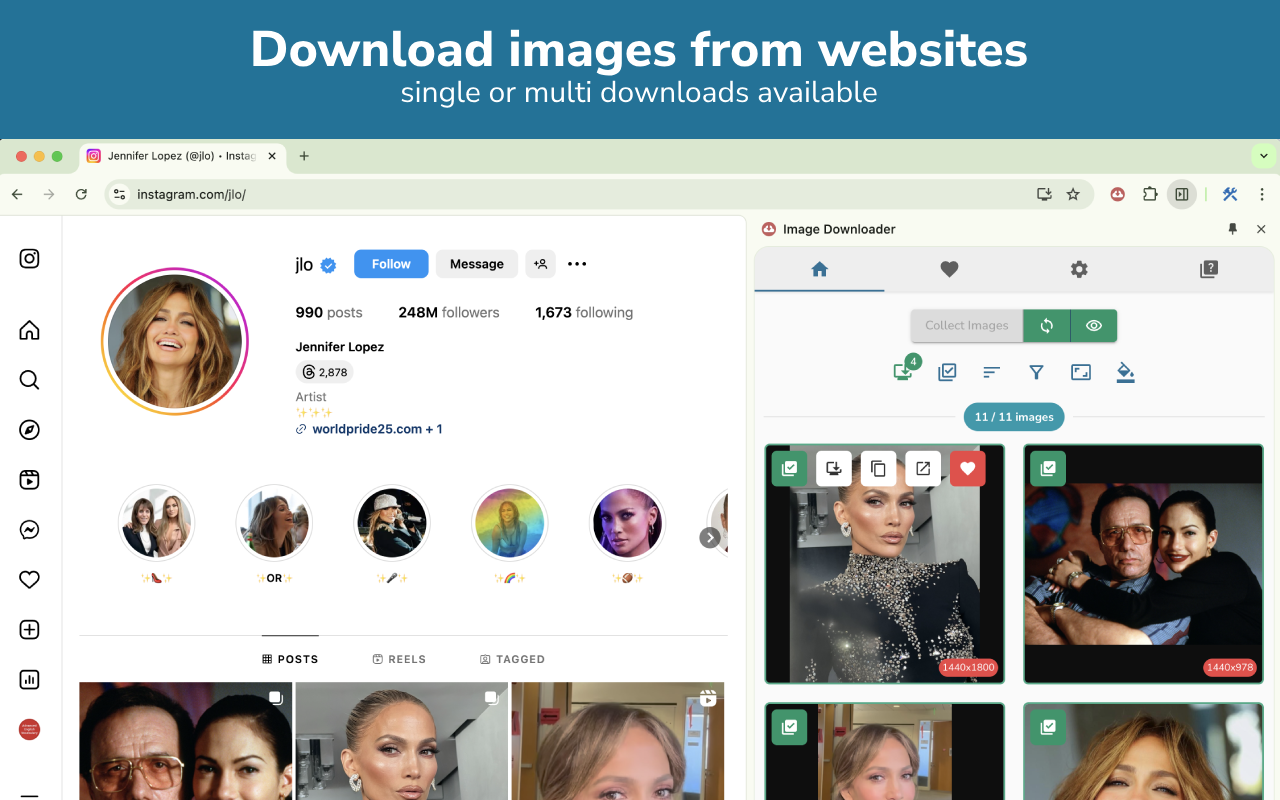Select the Sort images icon
Viewport: 1280px width, 800px height.
[990, 371]
